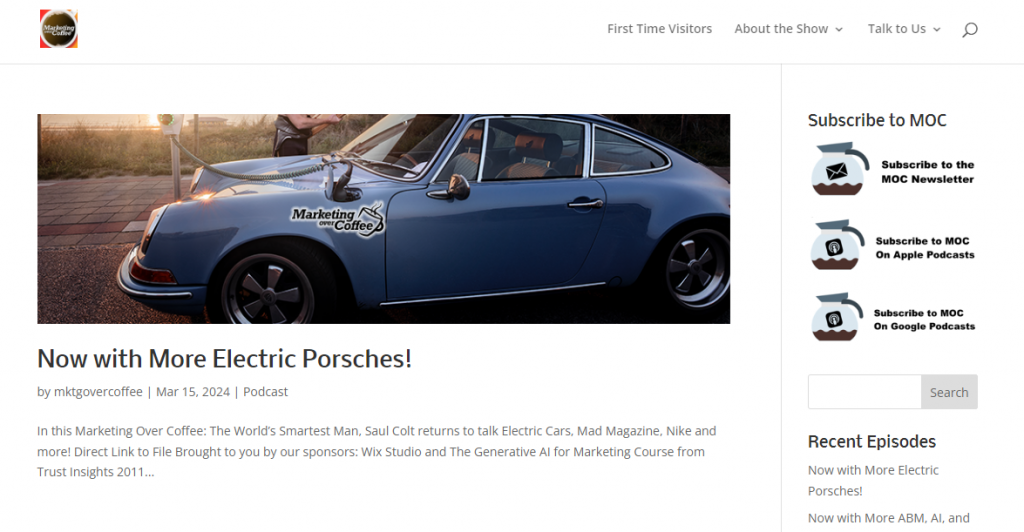The height and width of the screenshot is (532, 1024).
Task: Click the newsletter coffee pot envelope icon
Action: (x=839, y=169)
